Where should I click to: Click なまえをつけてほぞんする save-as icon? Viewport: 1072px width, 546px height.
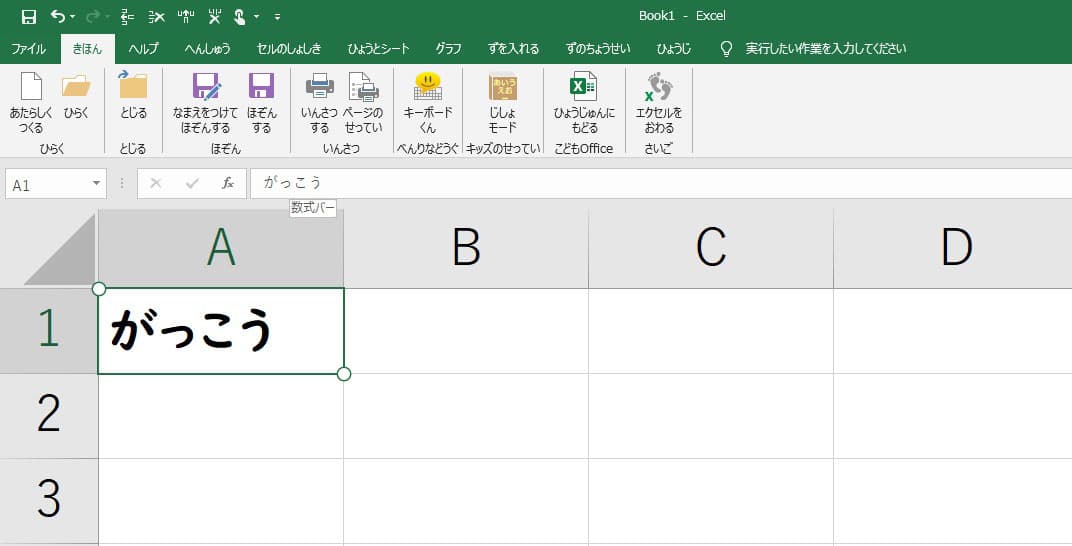[x=206, y=87]
